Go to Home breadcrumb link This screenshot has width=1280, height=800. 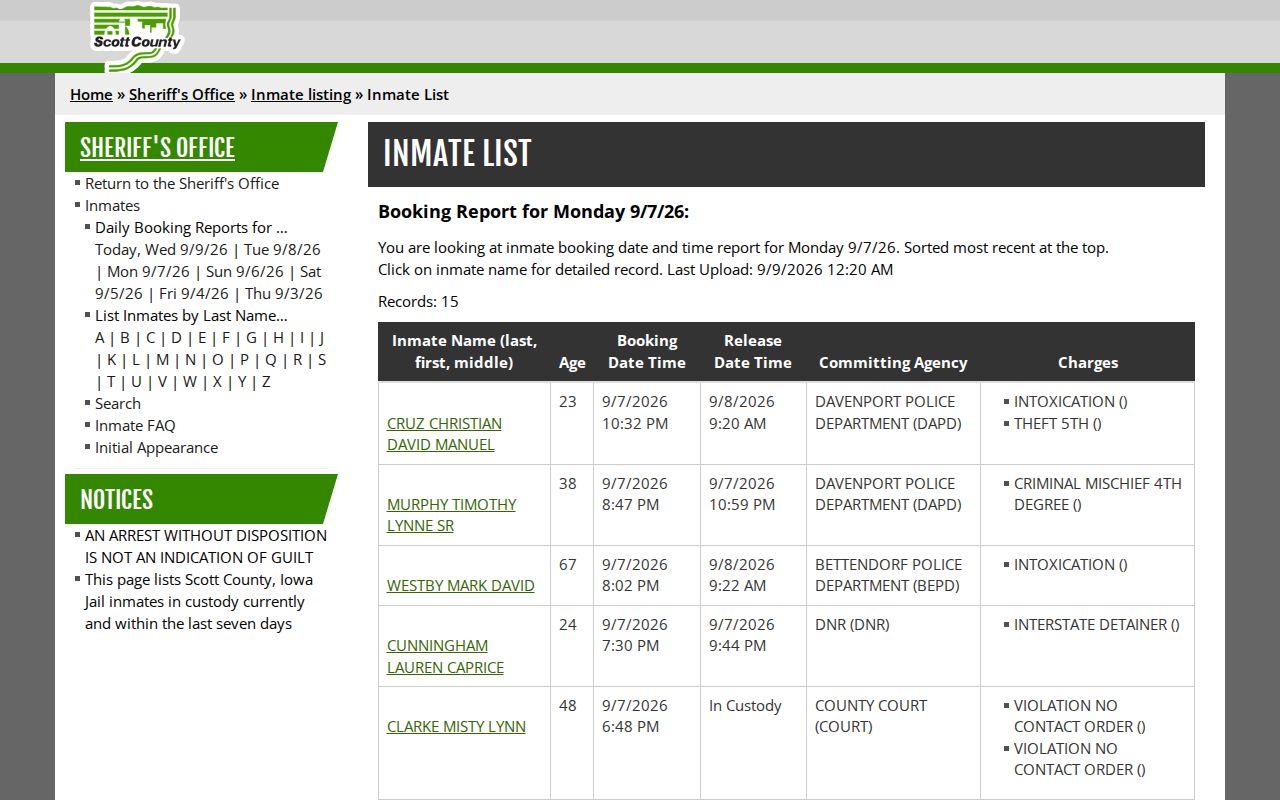pyautogui.click(x=91, y=94)
